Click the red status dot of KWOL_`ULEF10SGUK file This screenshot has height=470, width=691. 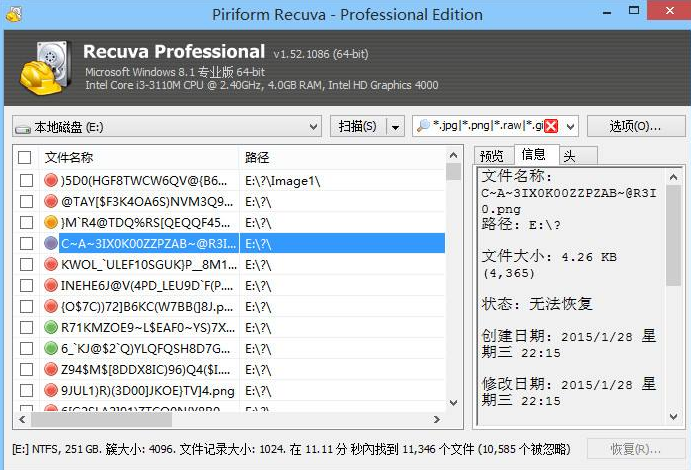coord(51,264)
